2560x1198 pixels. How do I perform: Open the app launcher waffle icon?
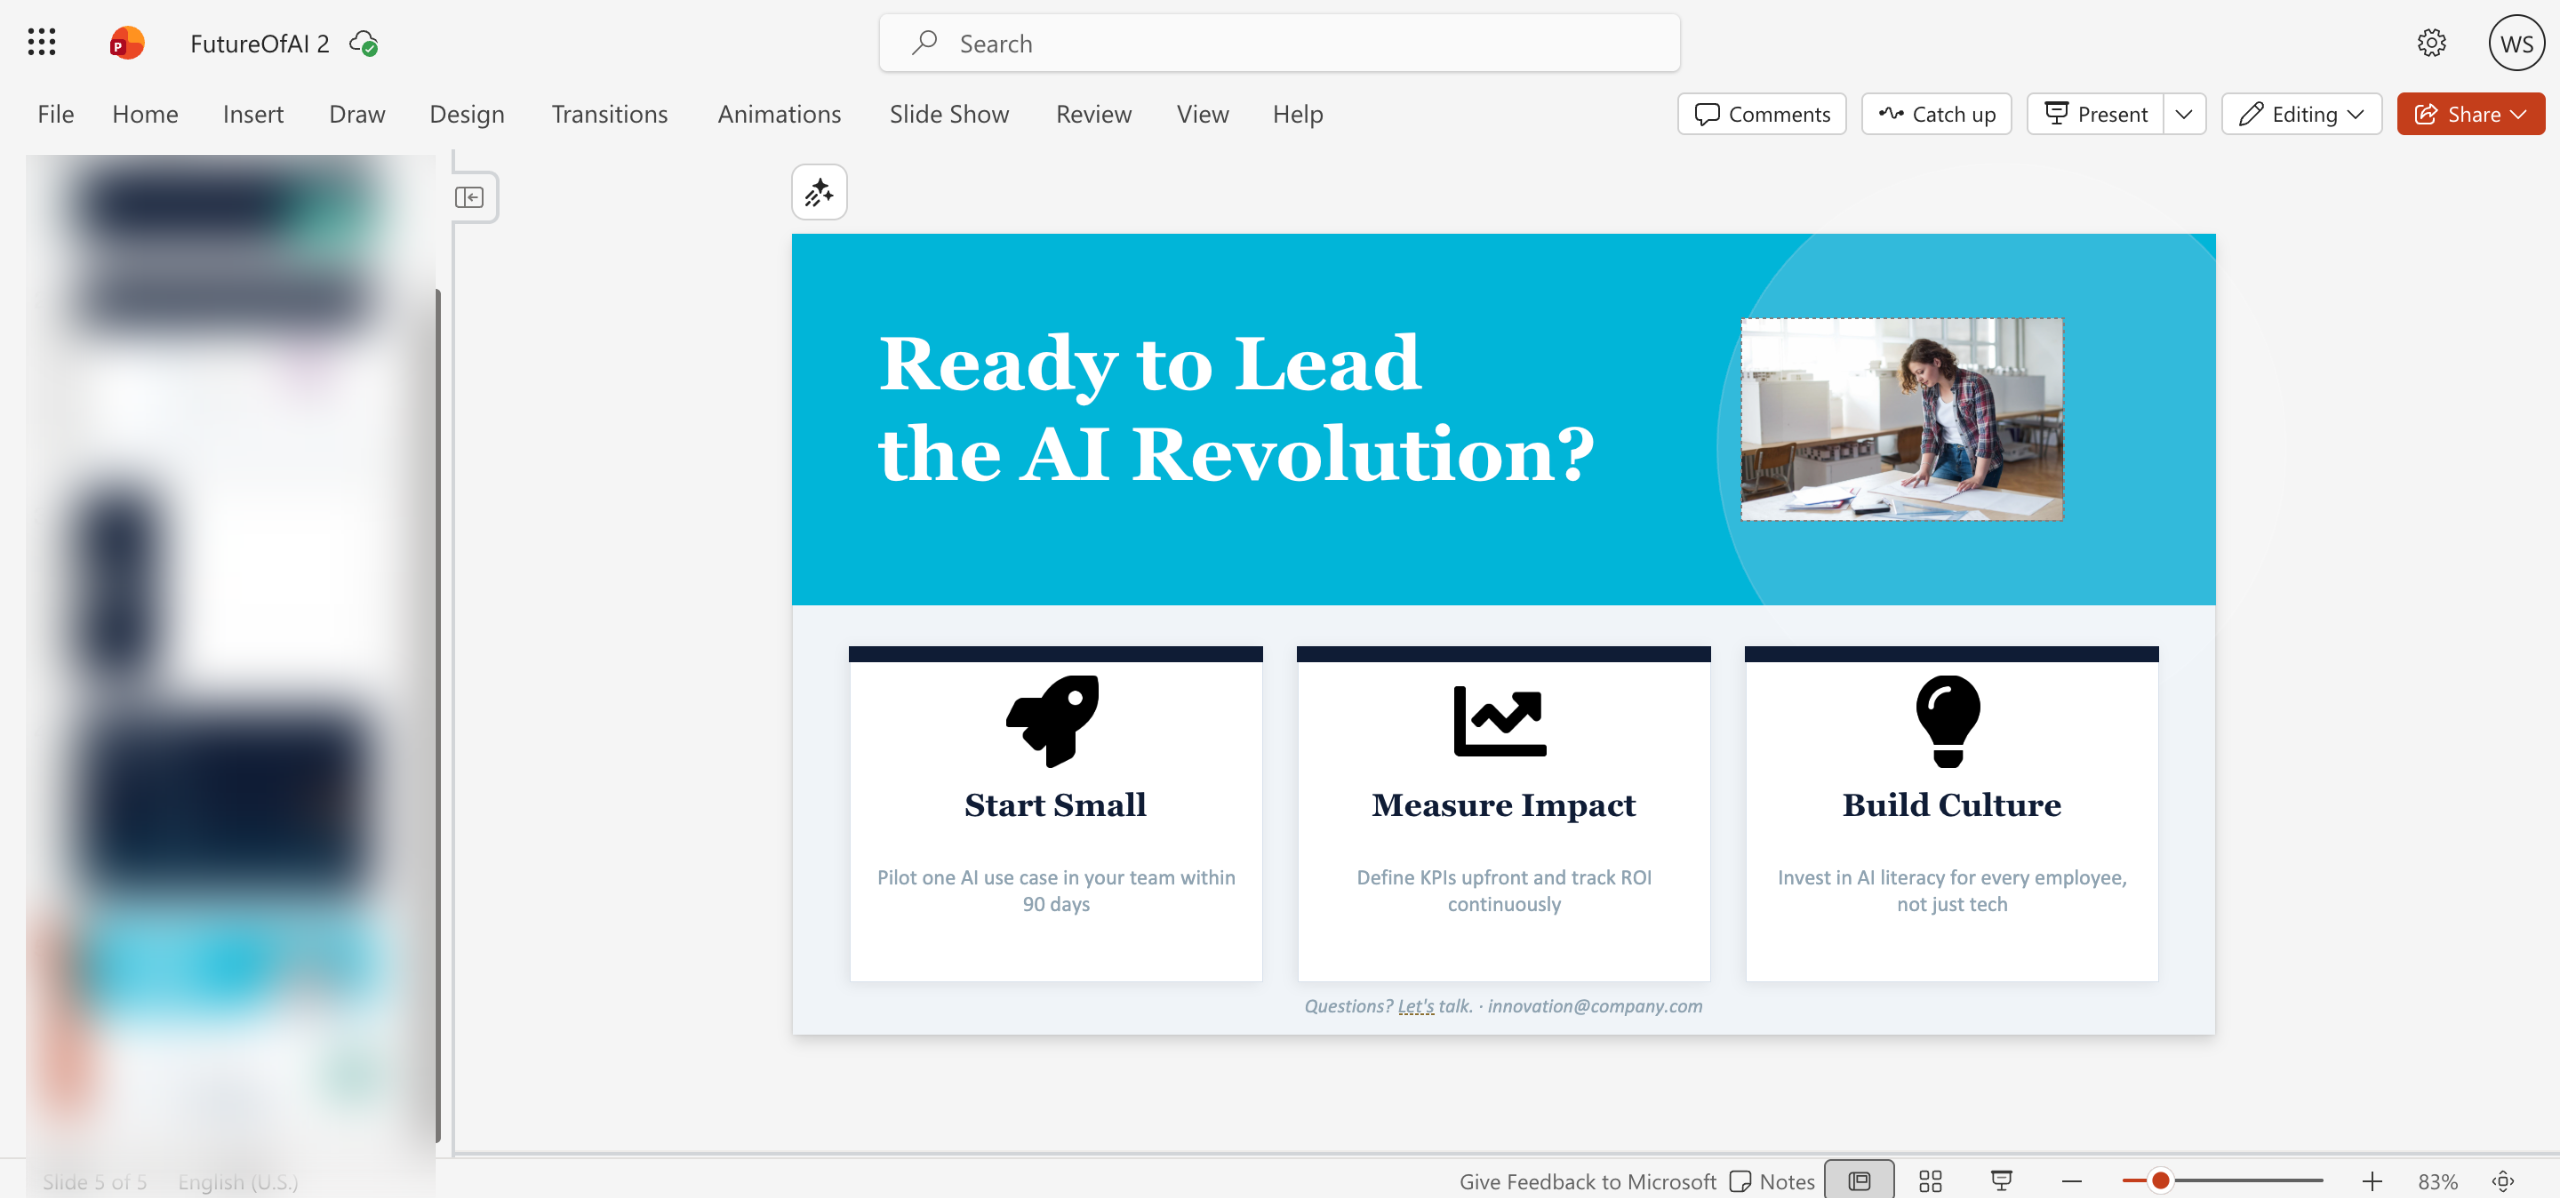coord(41,43)
